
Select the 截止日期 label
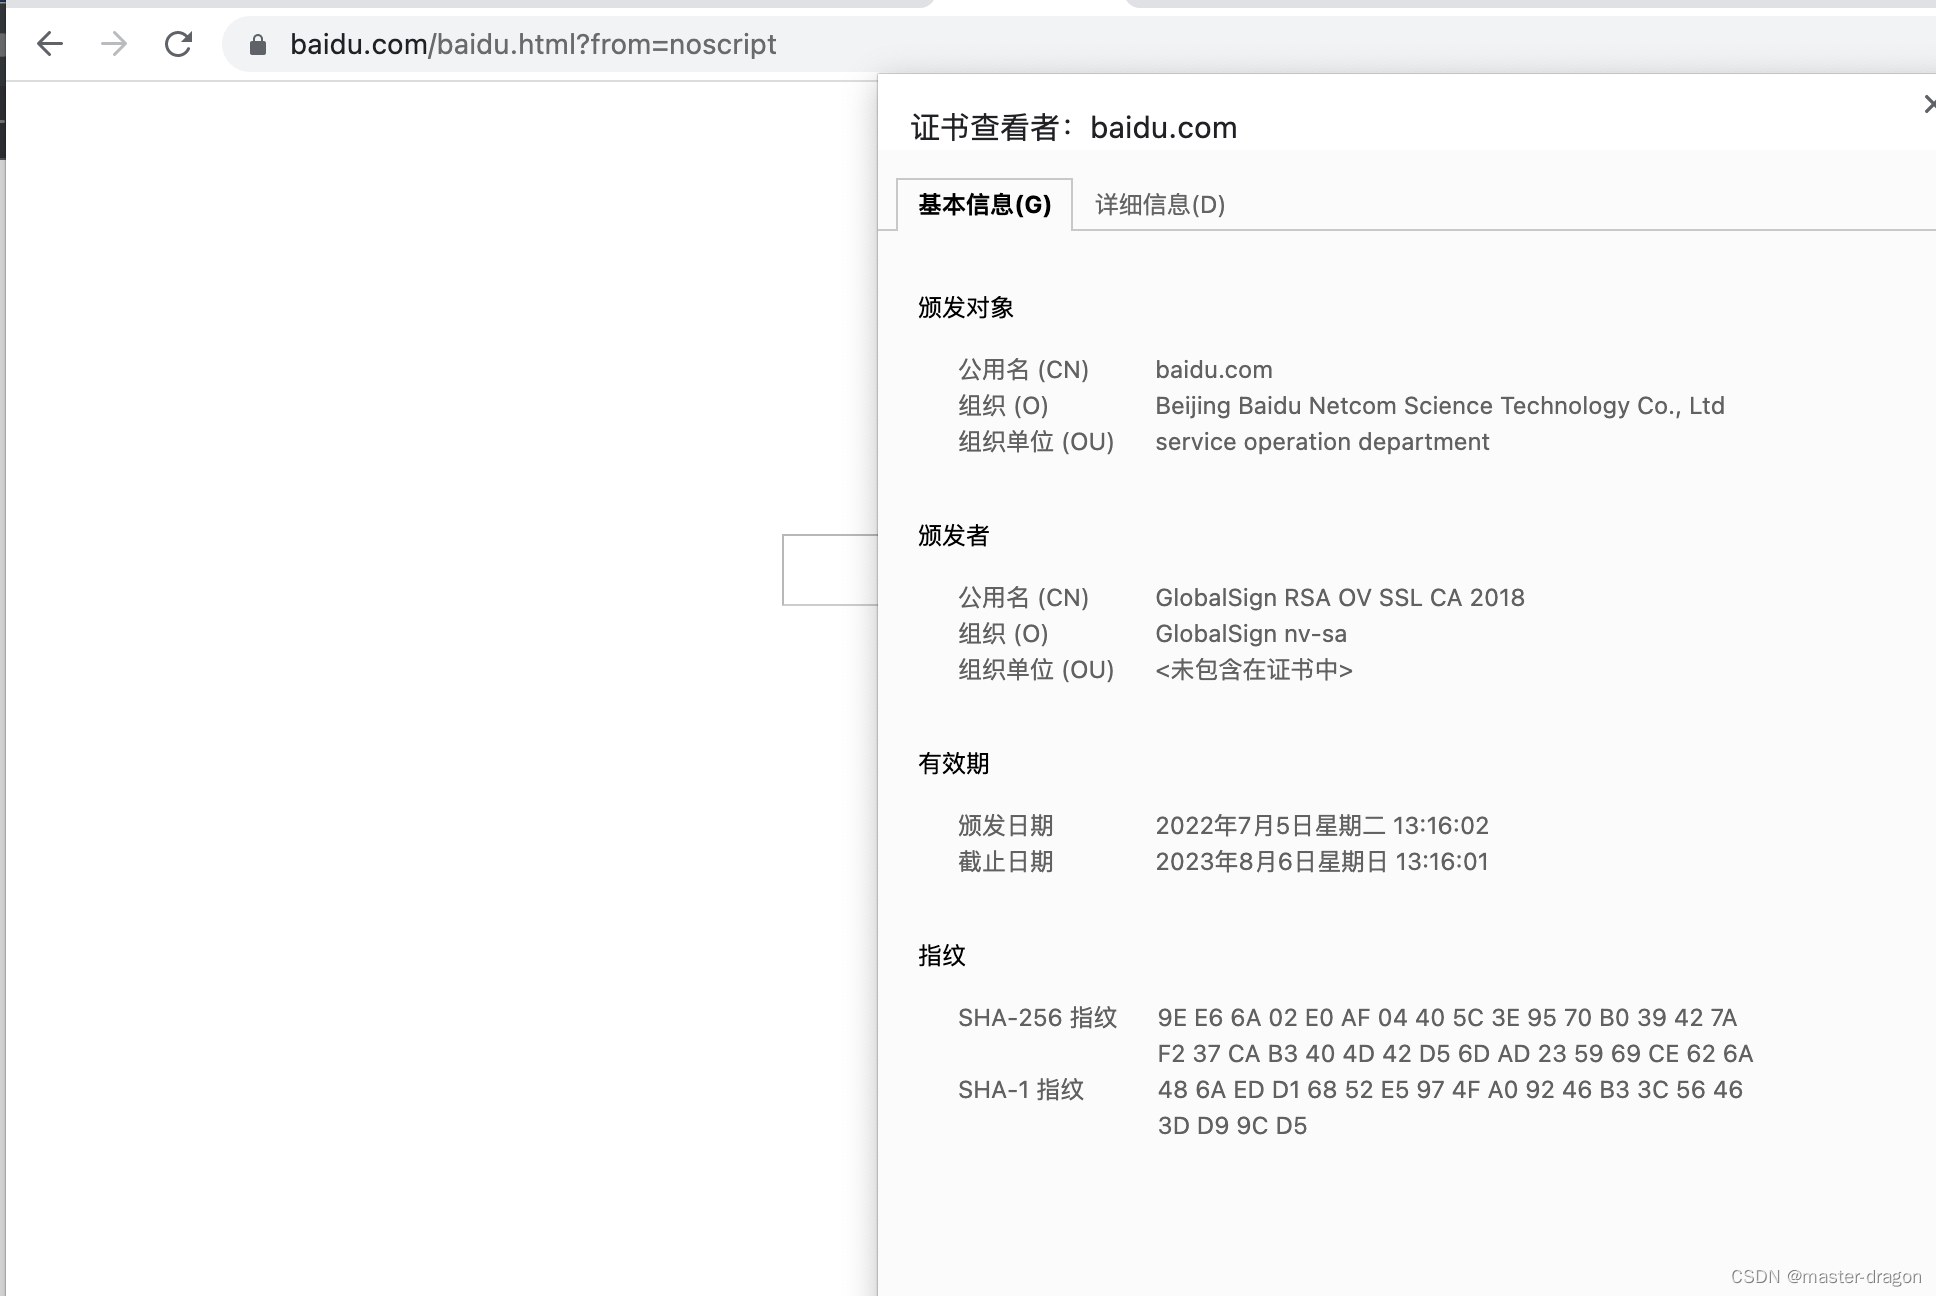1006,862
